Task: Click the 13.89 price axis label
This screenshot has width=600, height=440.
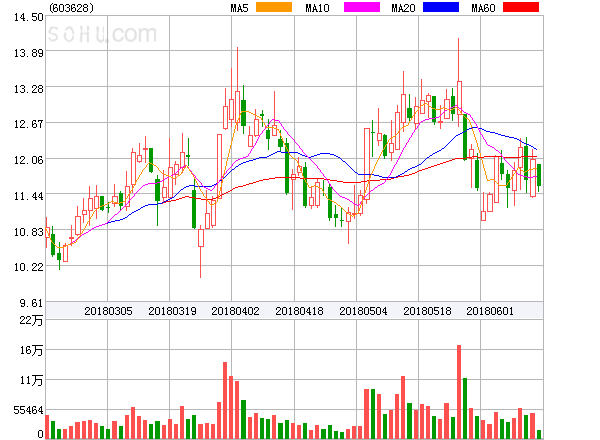Action: point(29,53)
